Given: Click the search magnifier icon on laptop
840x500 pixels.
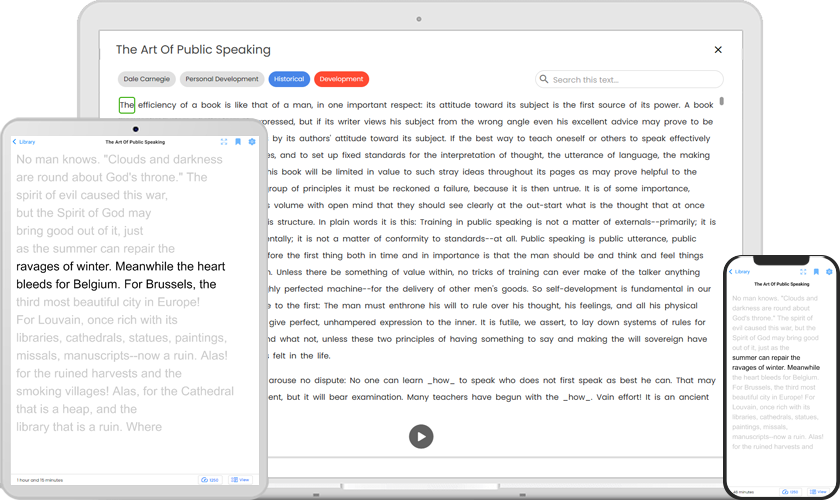Looking at the screenshot, I should 544,79.
